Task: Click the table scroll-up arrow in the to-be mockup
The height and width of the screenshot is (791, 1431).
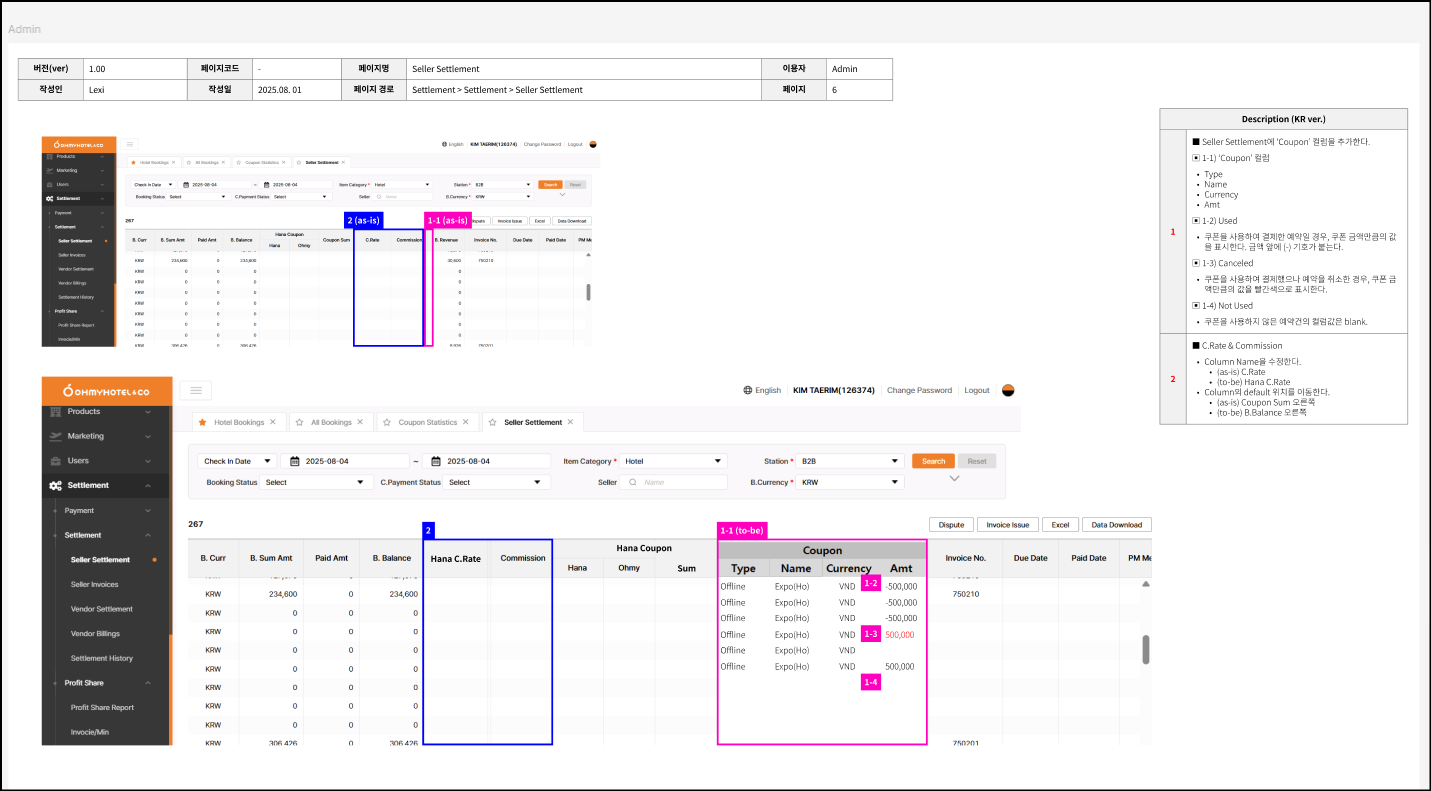Action: pyautogui.click(x=1146, y=583)
